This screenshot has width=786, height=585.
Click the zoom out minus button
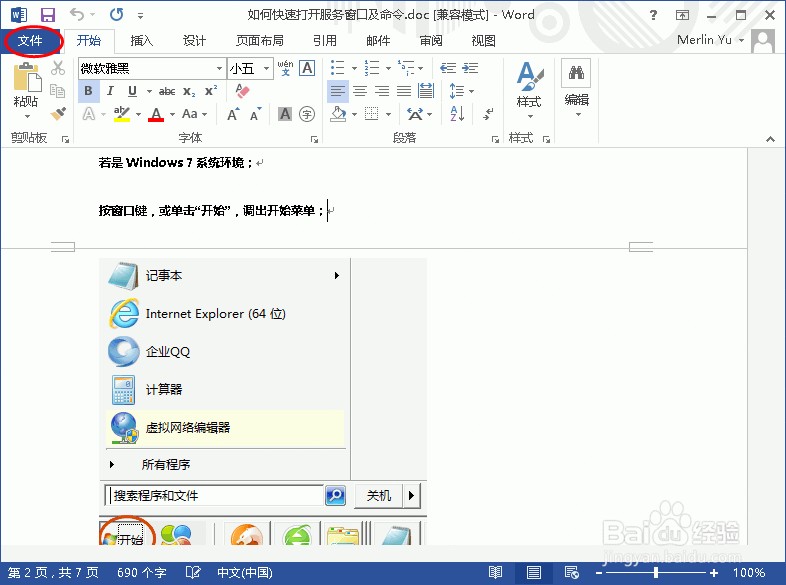(x=599, y=572)
